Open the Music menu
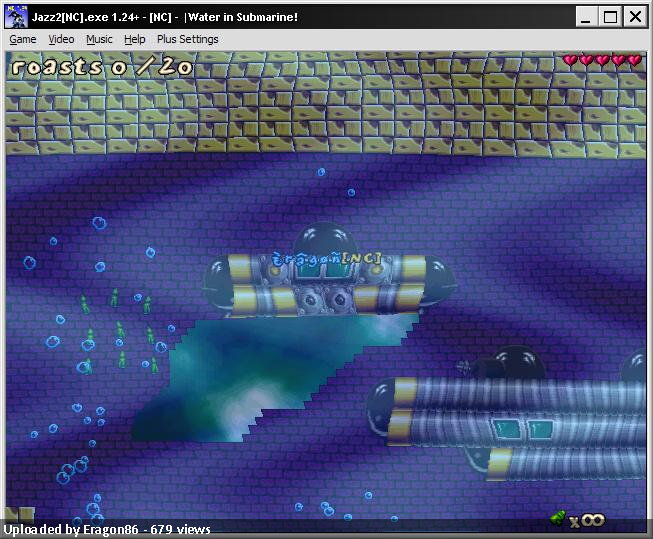Viewport: 653px width, 539px height. pos(99,39)
